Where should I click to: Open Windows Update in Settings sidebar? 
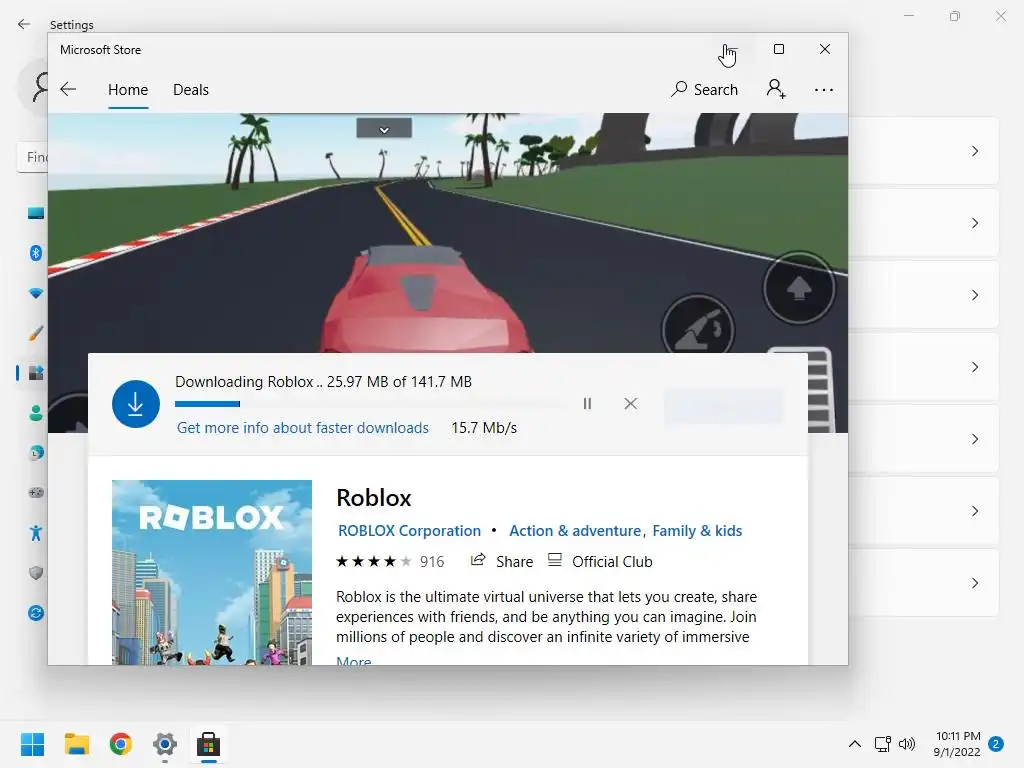(x=36, y=613)
